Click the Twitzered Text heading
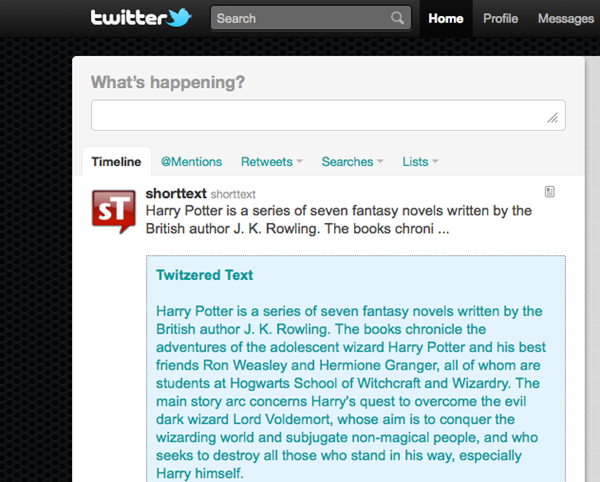The width and height of the screenshot is (600, 482). point(205,275)
